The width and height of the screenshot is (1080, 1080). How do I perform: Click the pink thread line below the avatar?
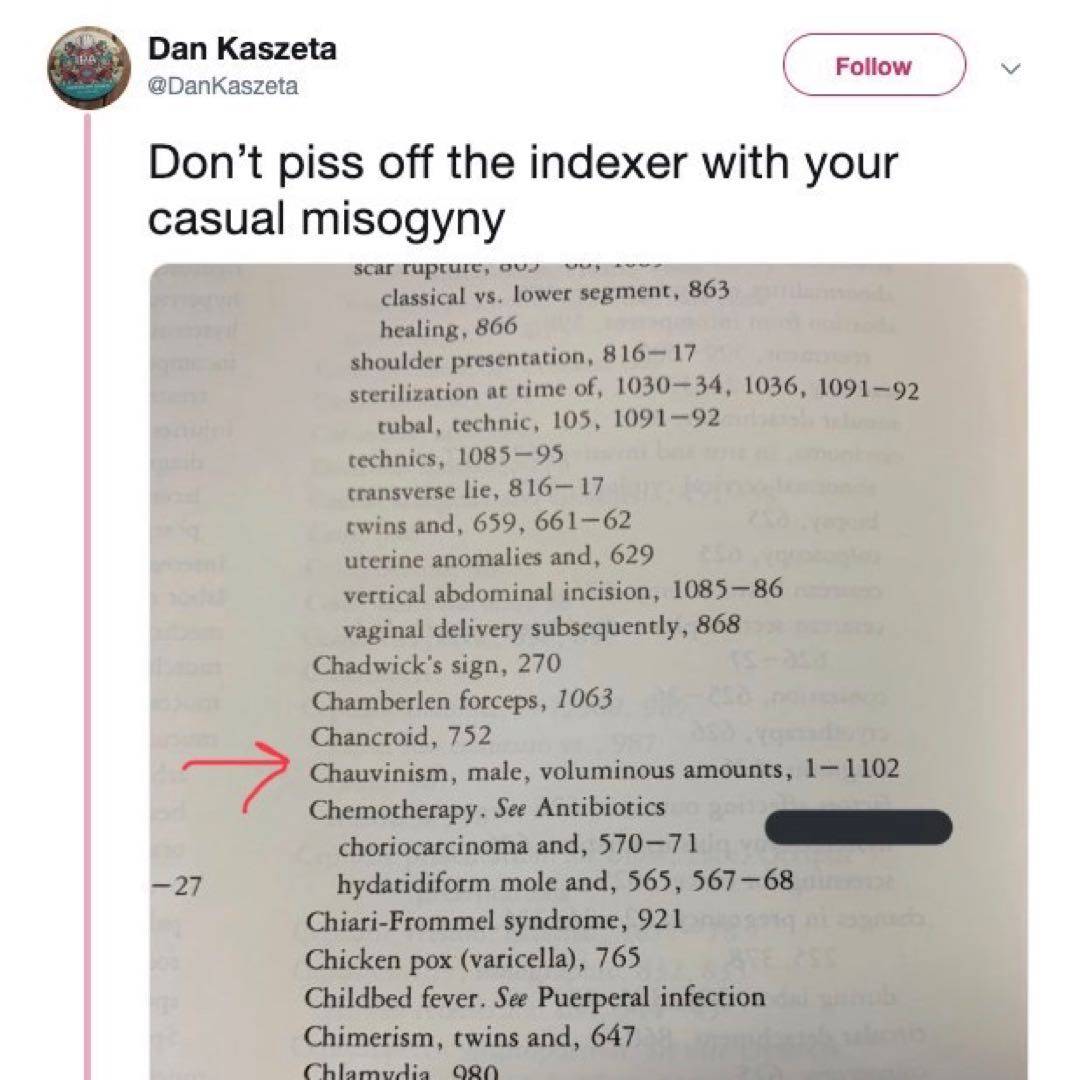(x=89, y=600)
